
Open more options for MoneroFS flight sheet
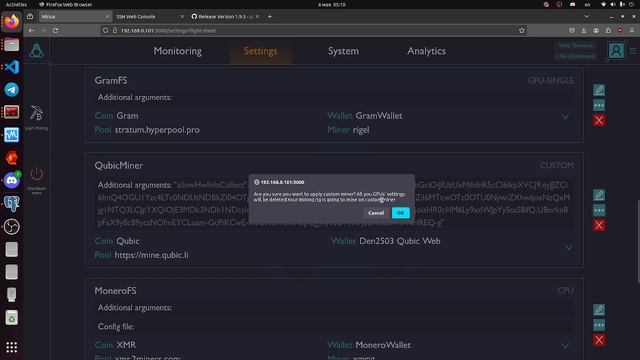click(599, 325)
